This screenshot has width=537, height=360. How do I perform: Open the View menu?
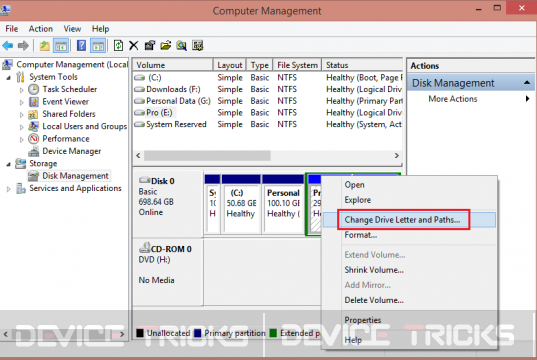[x=72, y=29]
